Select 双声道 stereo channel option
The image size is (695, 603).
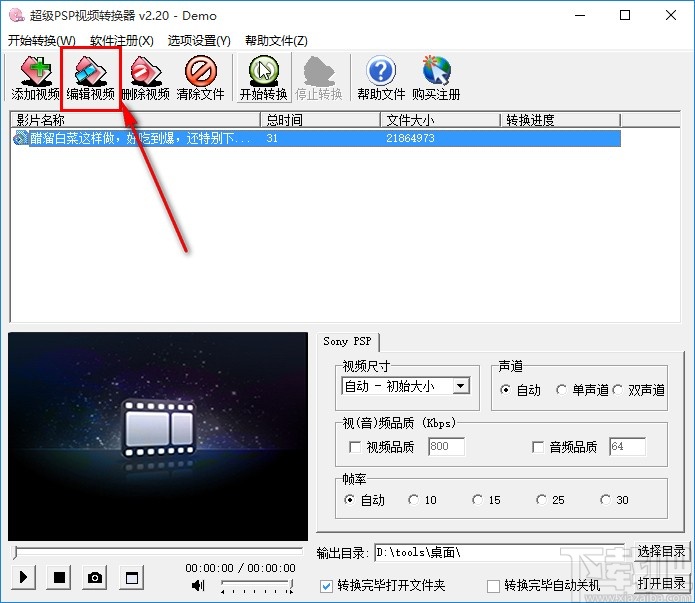pyautogui.click(x=617, y=390)
